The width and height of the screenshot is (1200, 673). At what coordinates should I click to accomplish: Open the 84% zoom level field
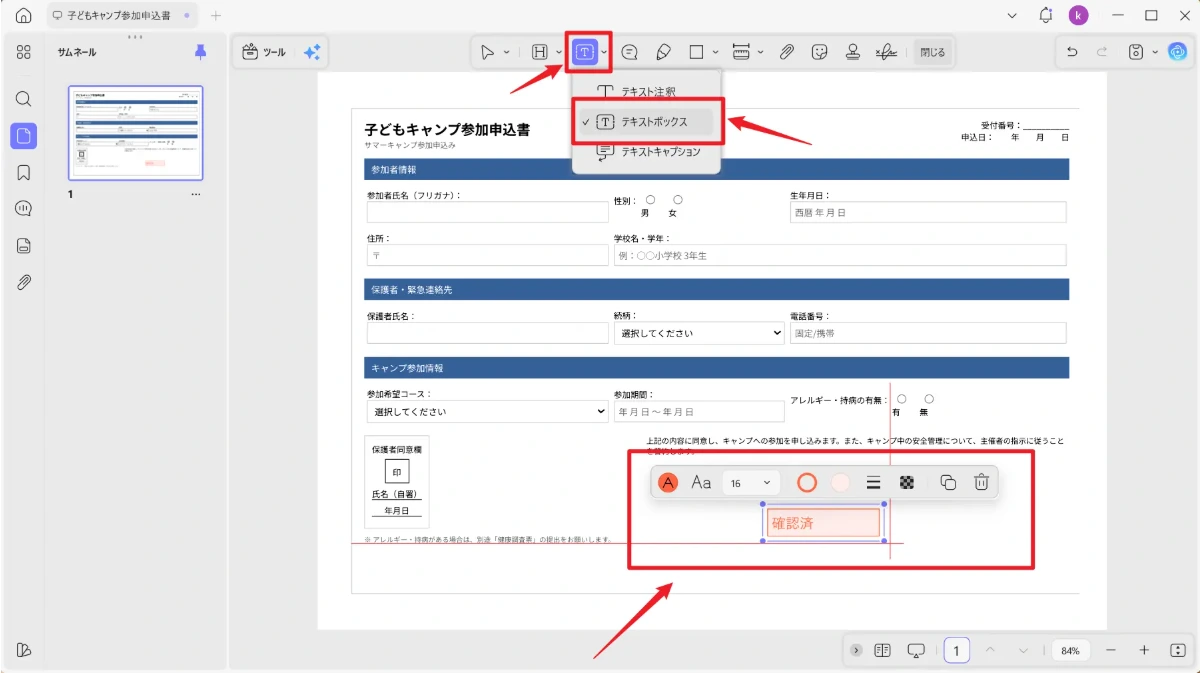pos(1070,650)
